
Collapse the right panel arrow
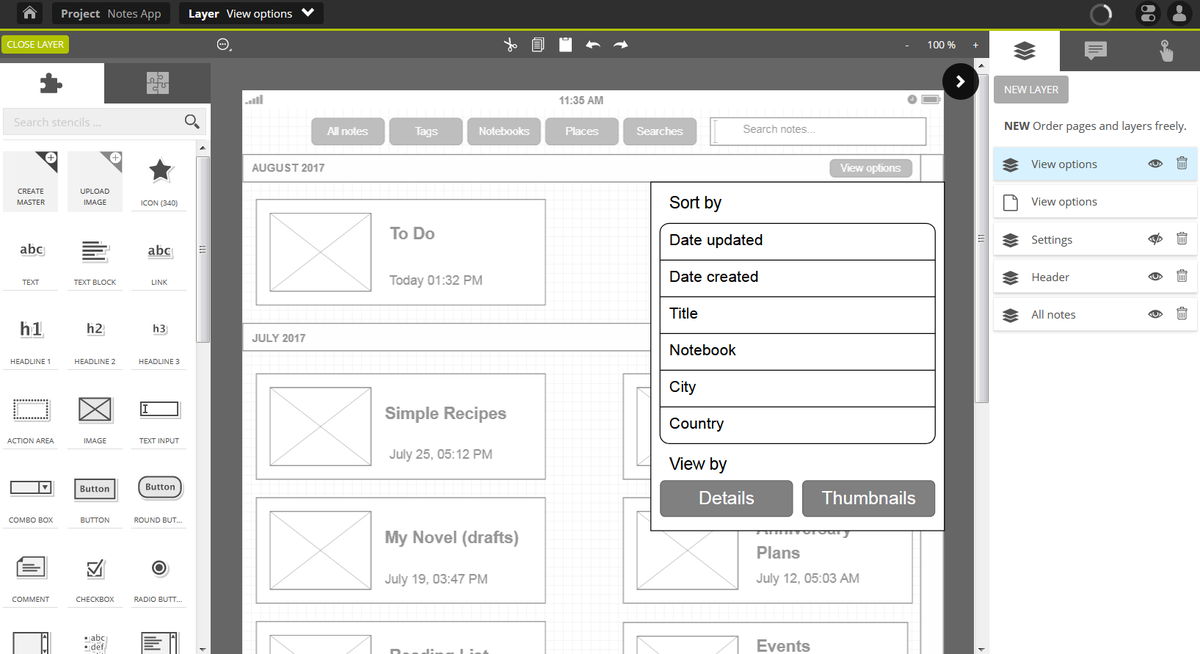pos(960,82)
